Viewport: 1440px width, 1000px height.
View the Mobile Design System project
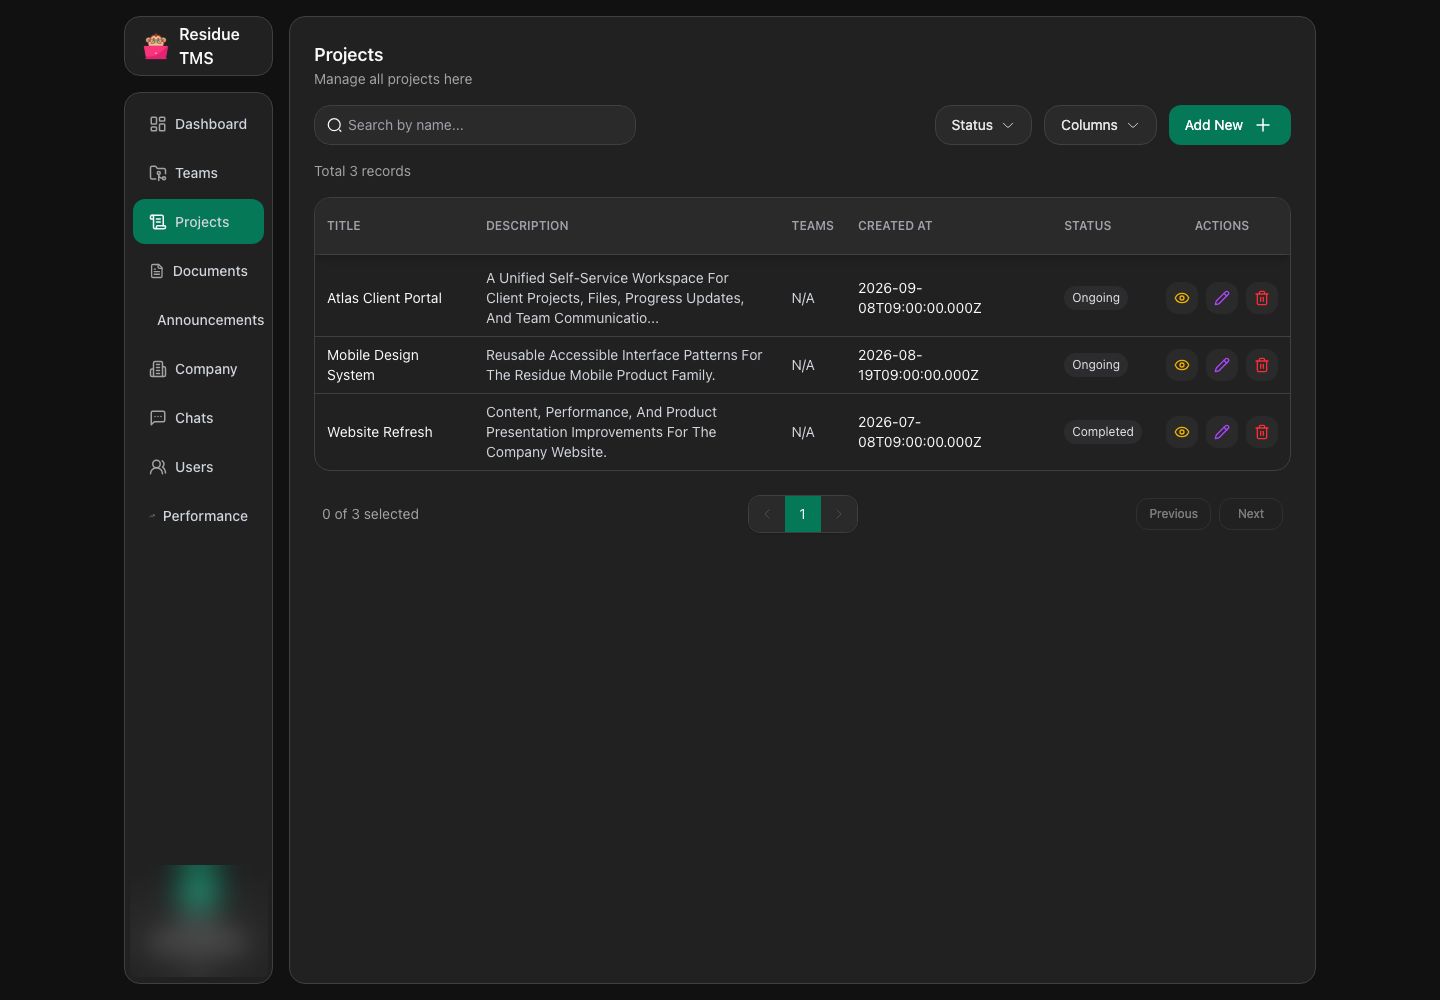[x=1182, y=365]
